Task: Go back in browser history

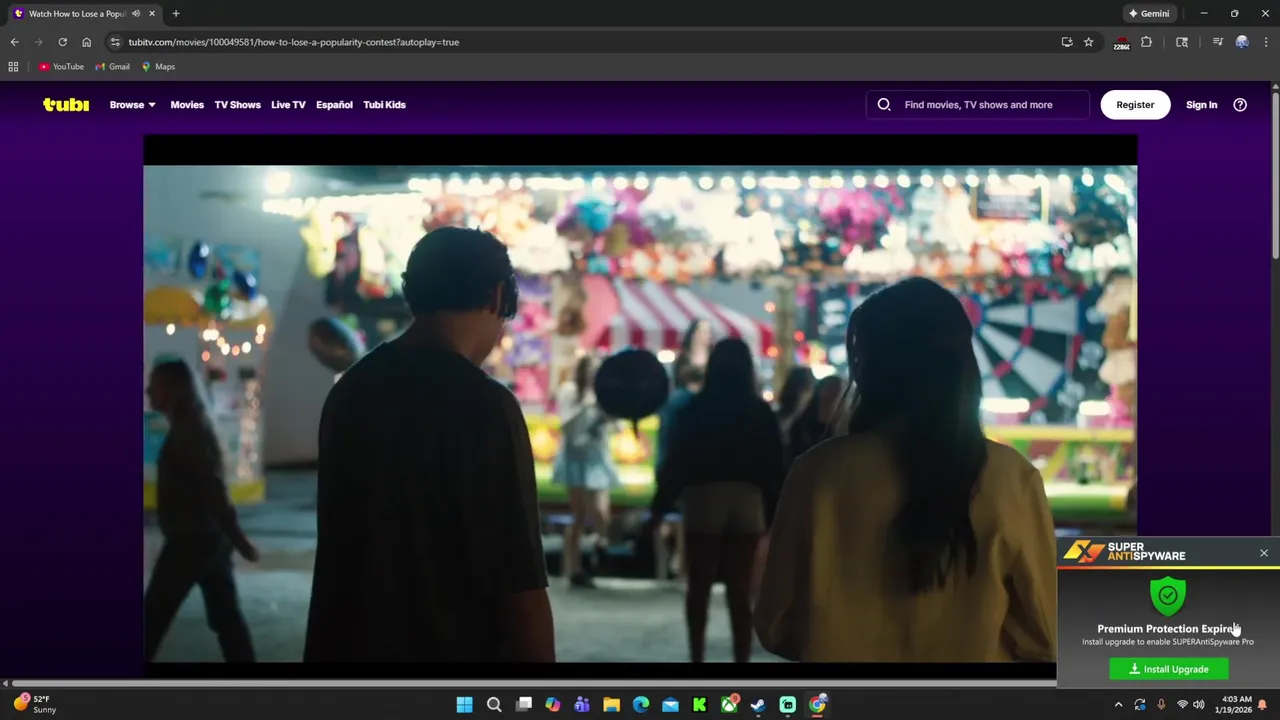Action: [x=14, y=42]
